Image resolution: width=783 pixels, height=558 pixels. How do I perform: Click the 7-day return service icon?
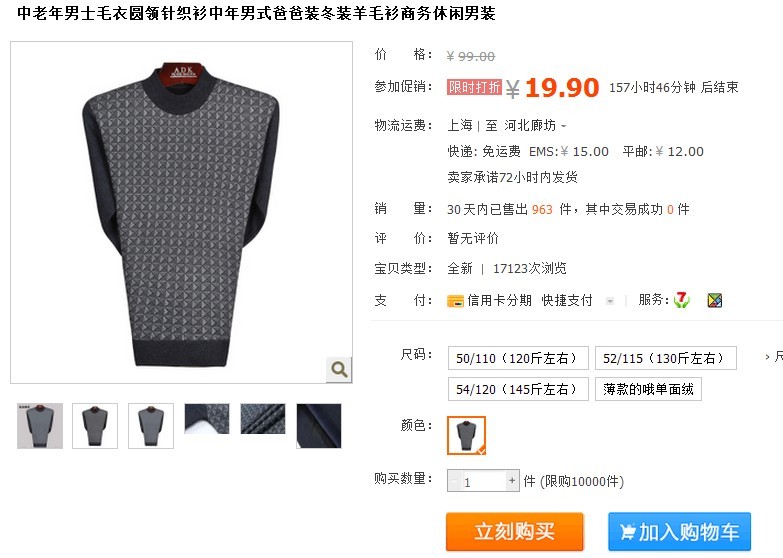tap(682, 300)
